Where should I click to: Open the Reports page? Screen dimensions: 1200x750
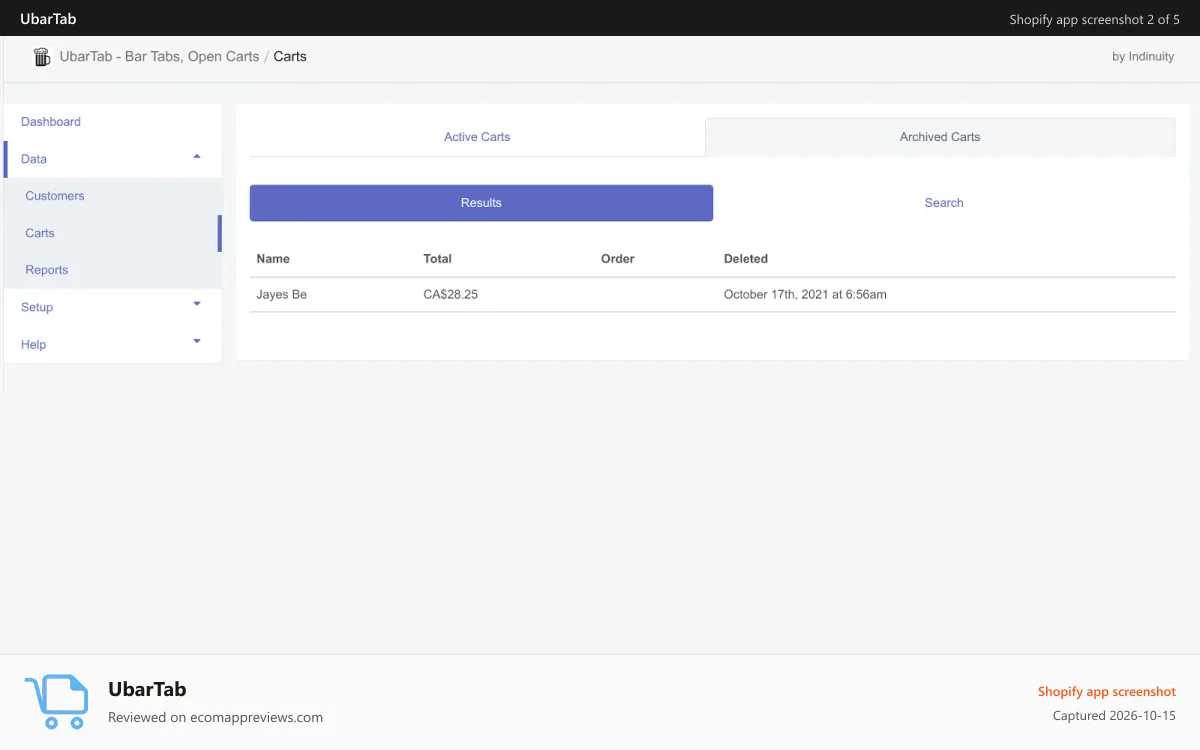(x=47, y=270)
